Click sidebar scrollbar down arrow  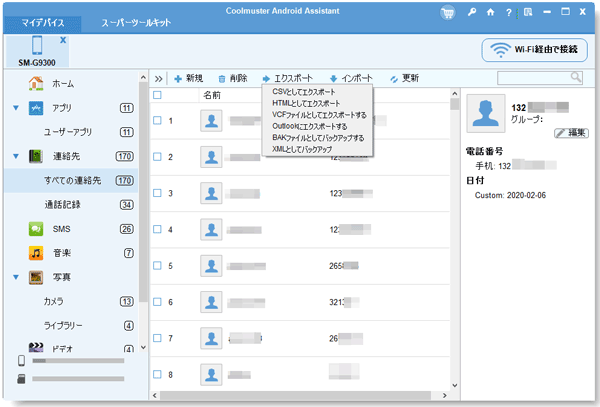(143, 347)
